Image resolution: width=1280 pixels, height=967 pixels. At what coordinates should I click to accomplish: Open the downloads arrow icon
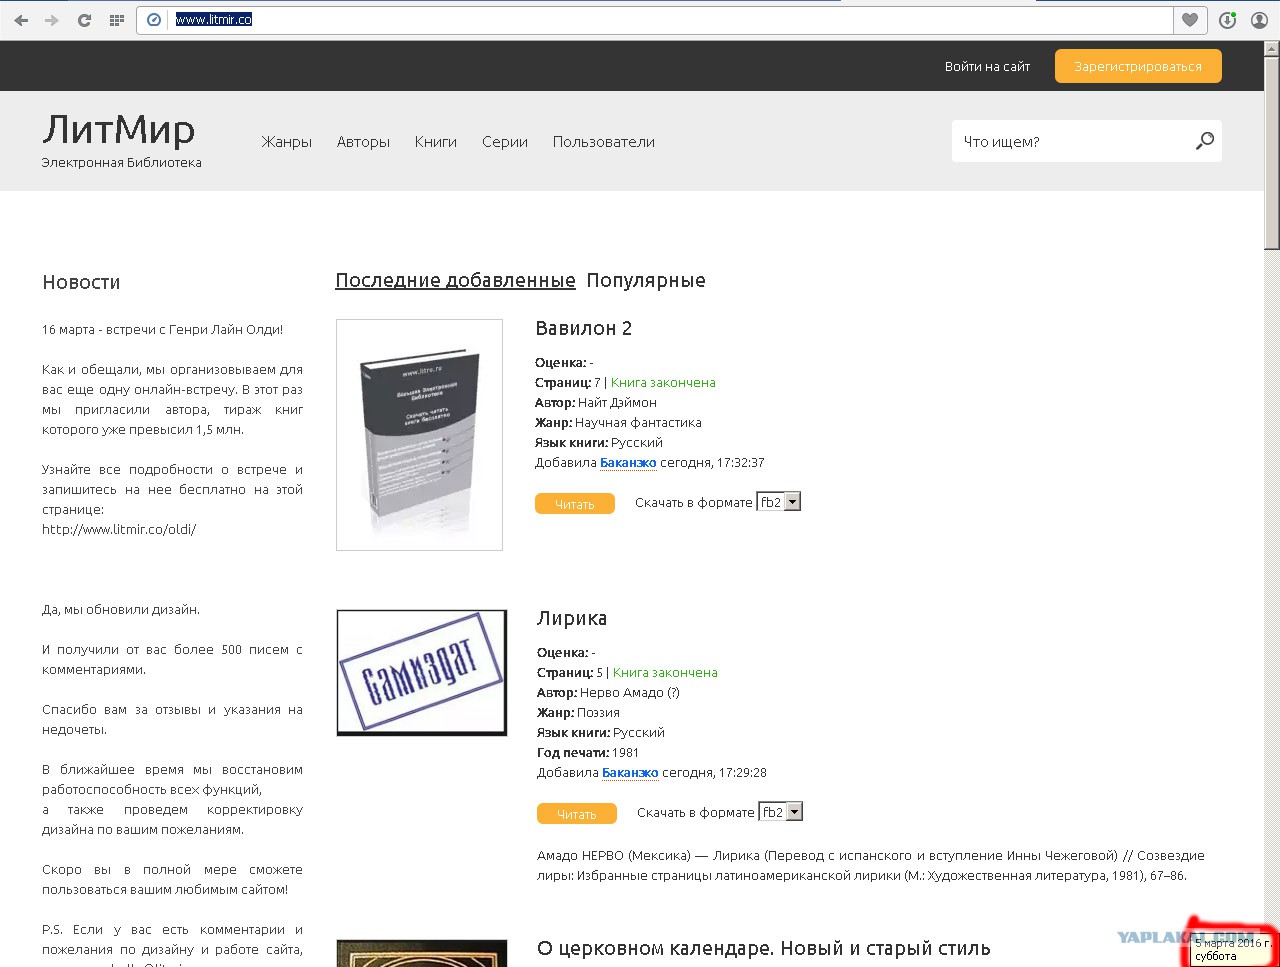pos(1228,20)
